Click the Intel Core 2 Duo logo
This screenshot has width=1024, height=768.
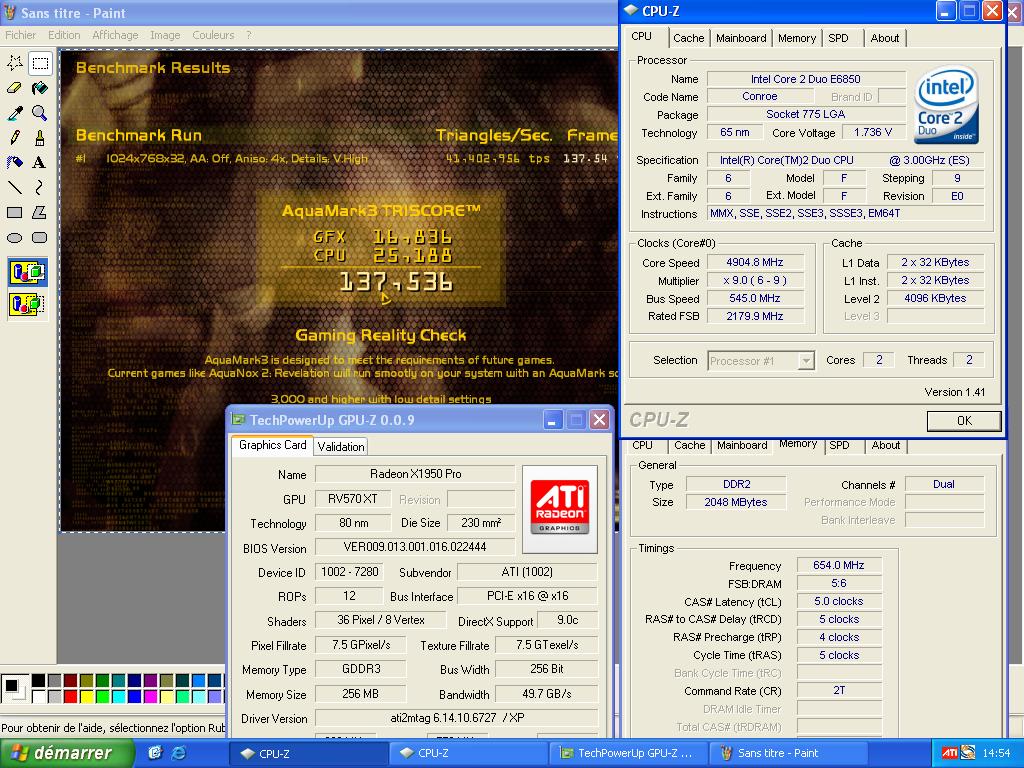(x=946, y=105)
